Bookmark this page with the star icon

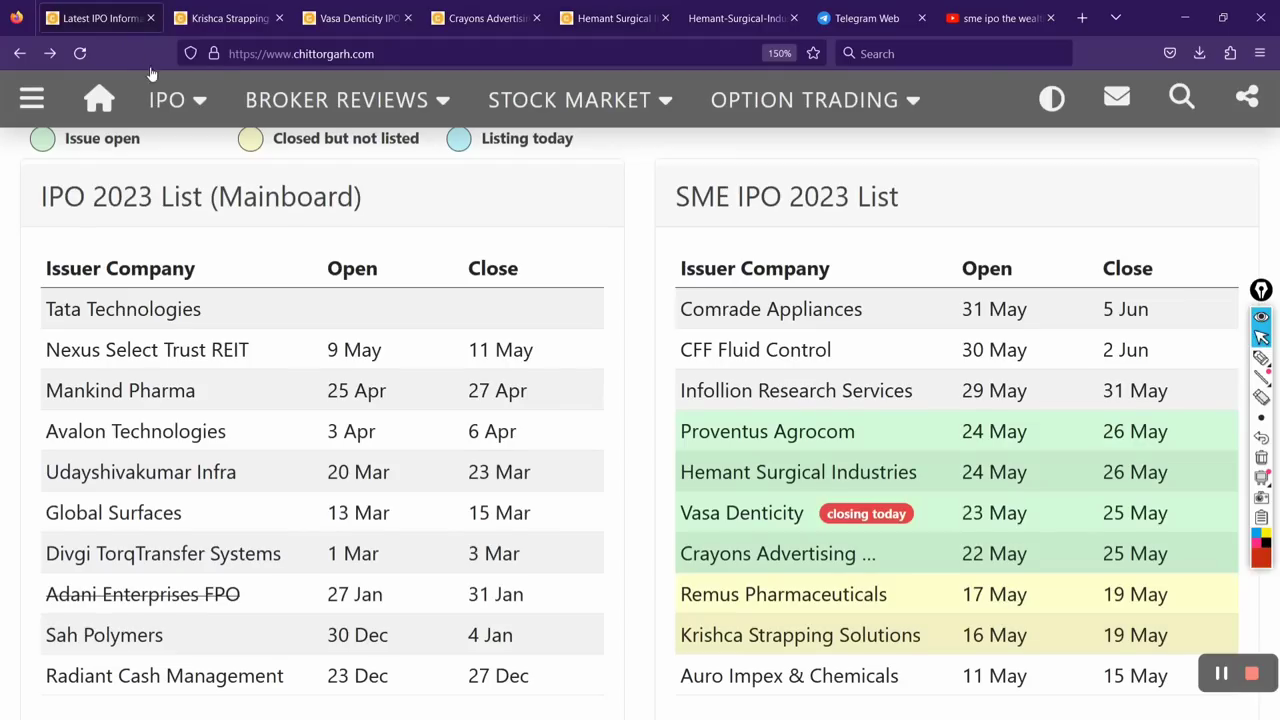[x=813, y=53]
